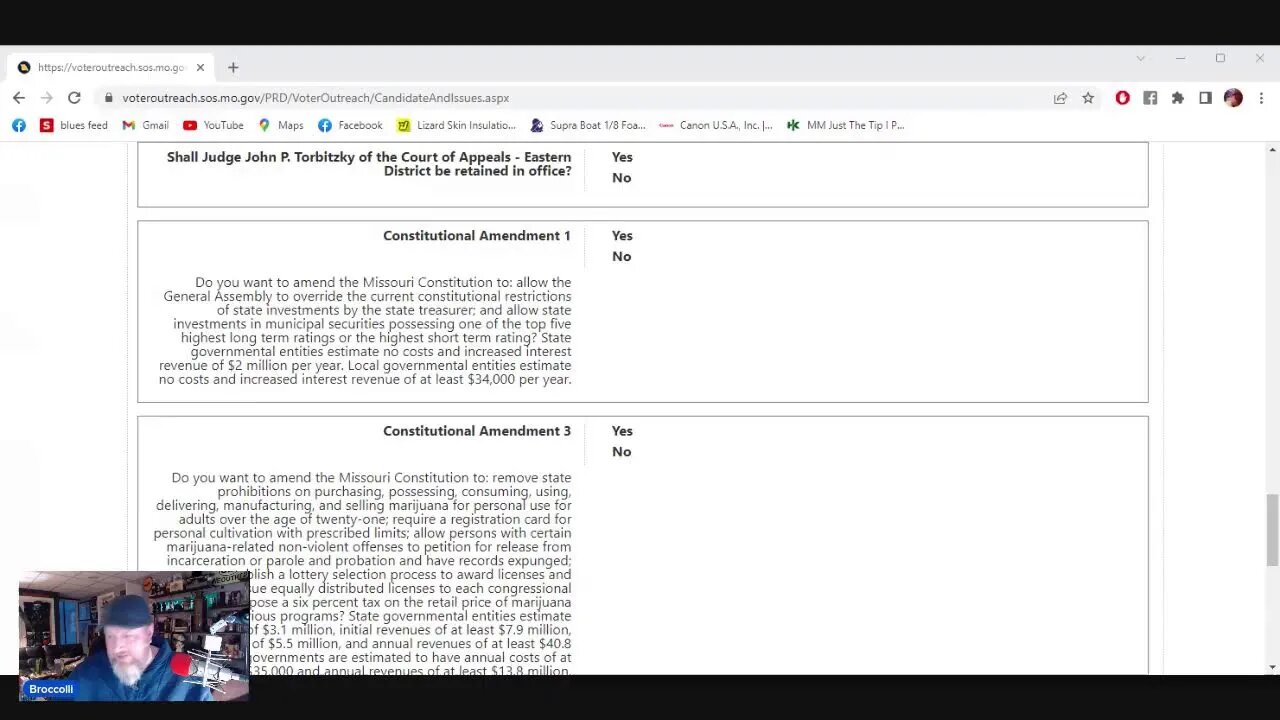Image resolution: width=1280 pixels, height=720 pixels.
Task: Click the Constitutional Amendment 1 heading
Action: click(x=477, y=236)
